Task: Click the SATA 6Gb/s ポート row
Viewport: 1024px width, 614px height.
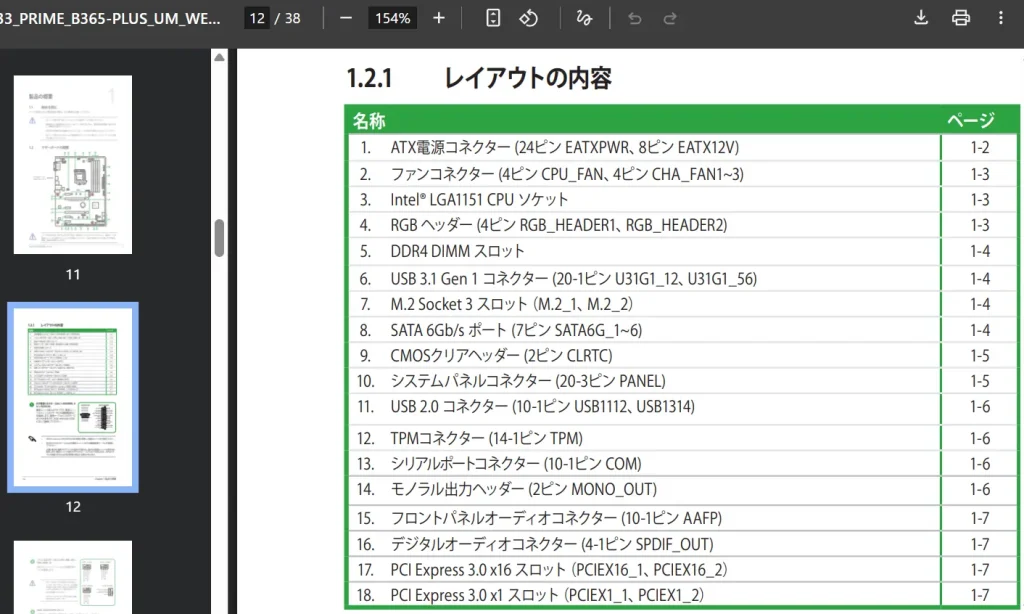Action: (x=516, y=331)
